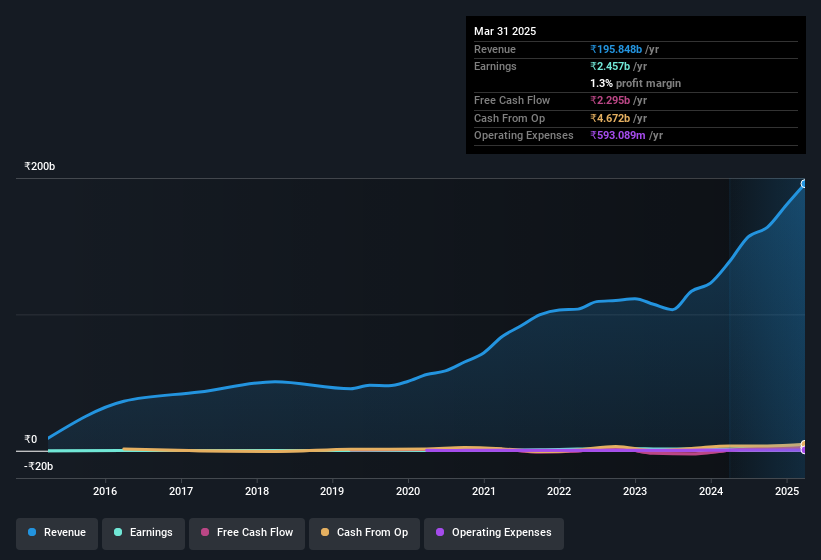Select the Revenue endpoint marker on chart

point(804,184)
